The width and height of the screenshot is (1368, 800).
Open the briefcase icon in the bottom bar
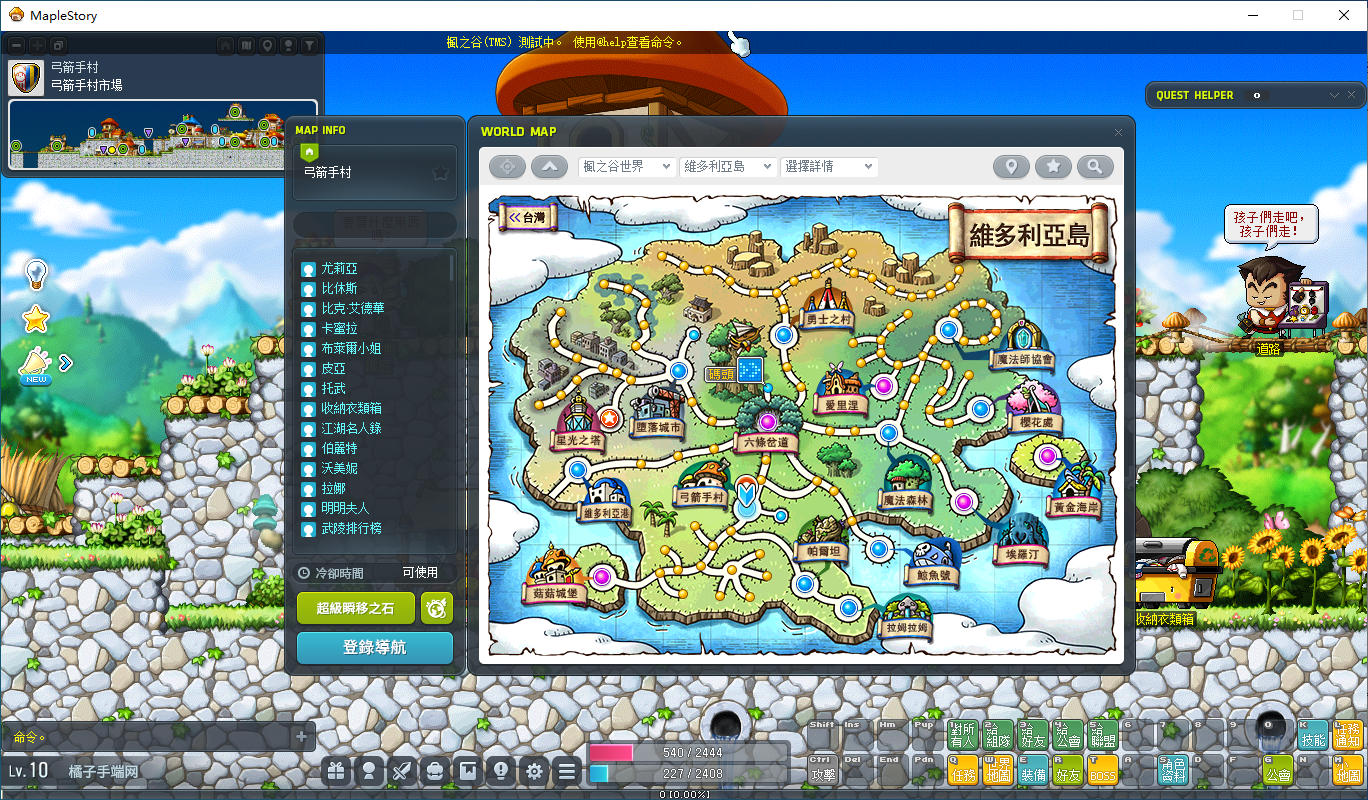click(436, 771)
